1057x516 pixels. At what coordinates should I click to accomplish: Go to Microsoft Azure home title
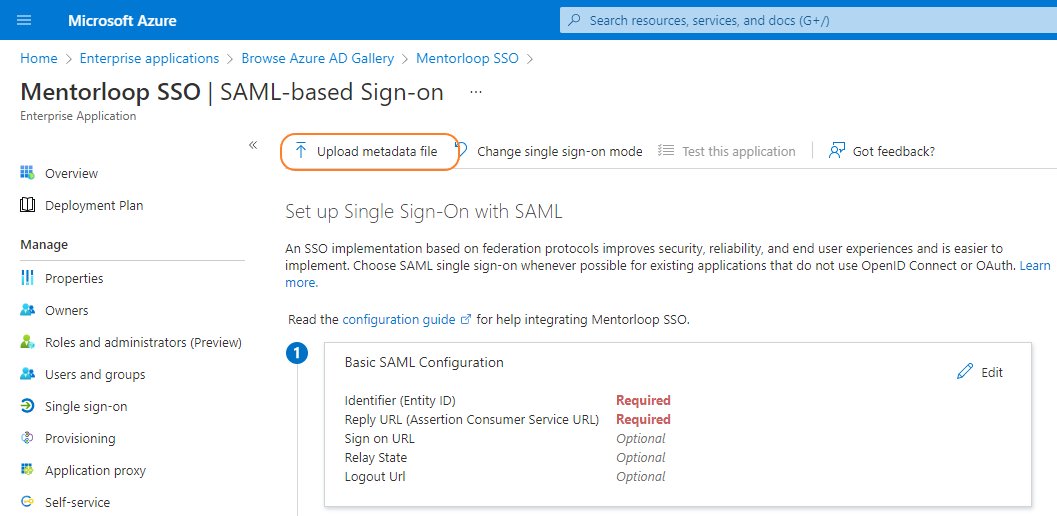[x=122, y=20]
